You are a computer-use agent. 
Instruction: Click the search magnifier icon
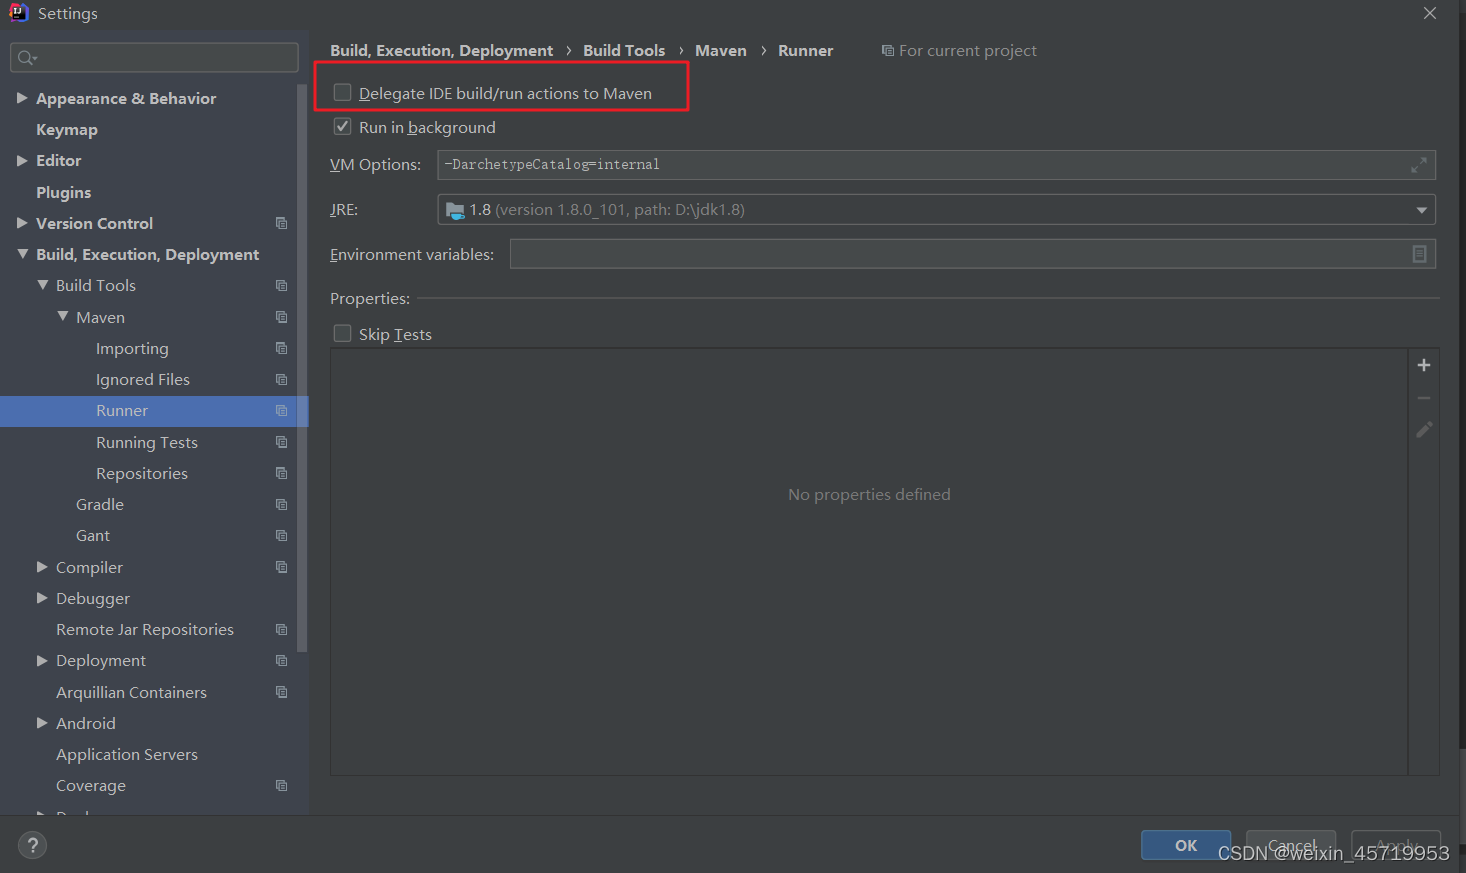[x=27, y=58]
